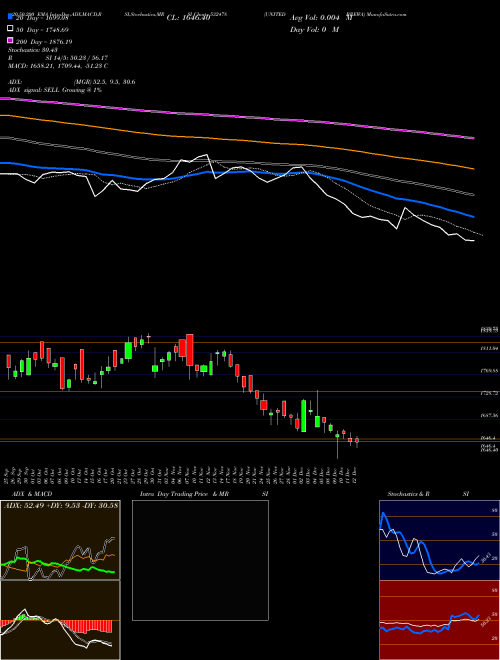Viewport: 500px width, 660px height.
Task: Click the 'ADX: 52.49 +DY: 9.53 -DY: 30.58' header
Action: 61,505
